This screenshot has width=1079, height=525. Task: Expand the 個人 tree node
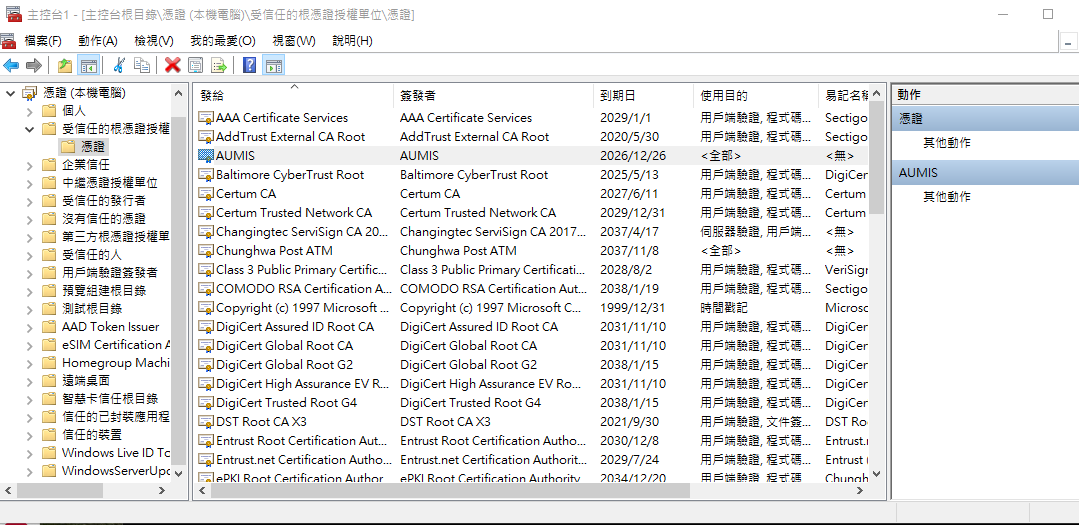pos(29,111)
